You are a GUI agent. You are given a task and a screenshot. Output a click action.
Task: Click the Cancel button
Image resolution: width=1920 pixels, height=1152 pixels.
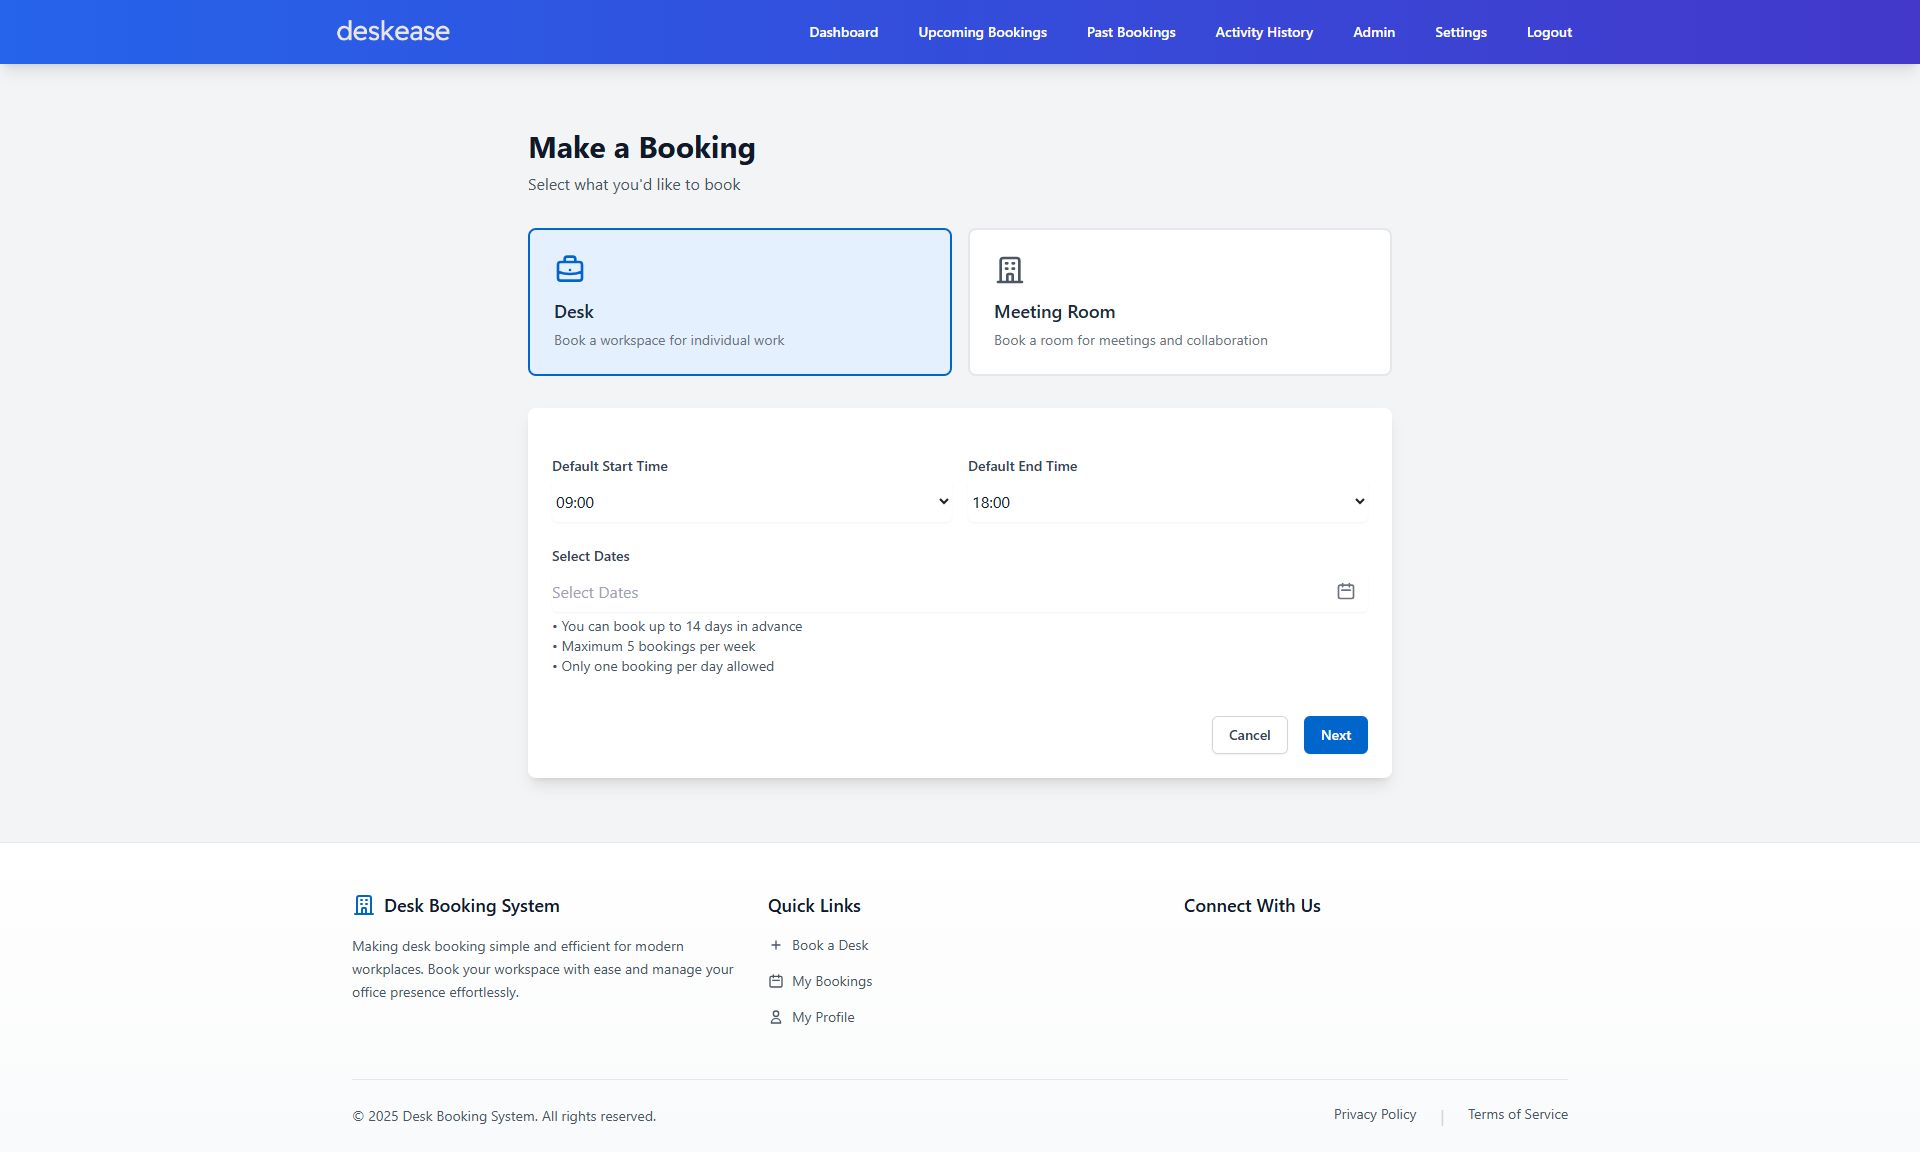tap(1249, 735)
